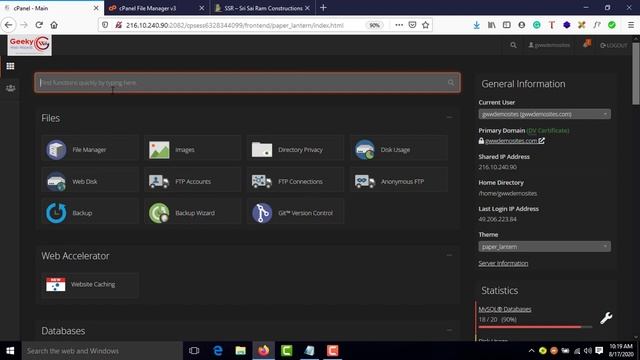Collapse the Databases section
Image resolution: width=640 pixels, height=360 pixels.
coord(449,330)
